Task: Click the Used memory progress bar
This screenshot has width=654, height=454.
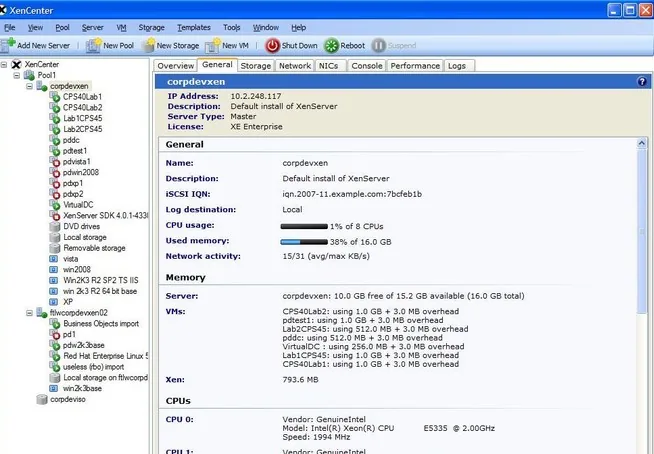Action: point(304,242)
